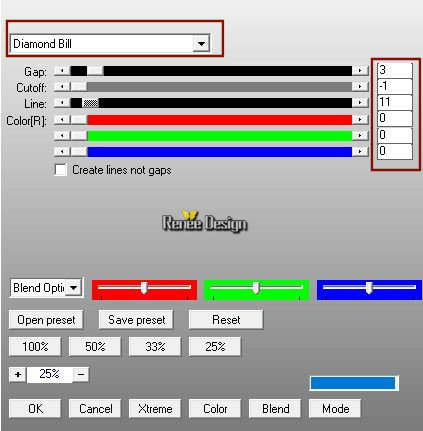Click the Gap slider right arrow
The width and height of the screenshot is (423, 431).
360,71
